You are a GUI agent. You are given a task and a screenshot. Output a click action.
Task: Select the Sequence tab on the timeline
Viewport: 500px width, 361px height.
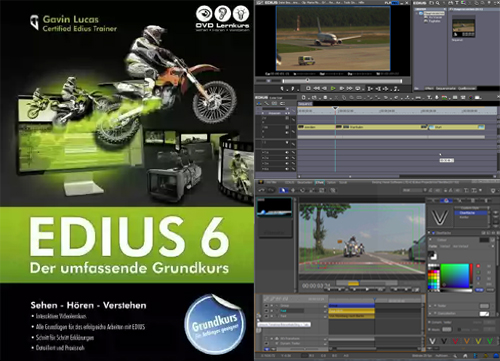point(305,104)
